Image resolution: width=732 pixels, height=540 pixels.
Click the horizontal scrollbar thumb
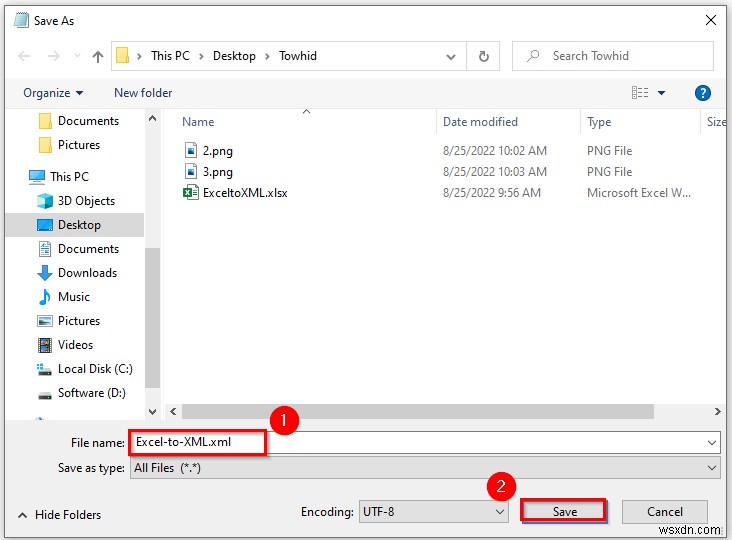point(418,411)
